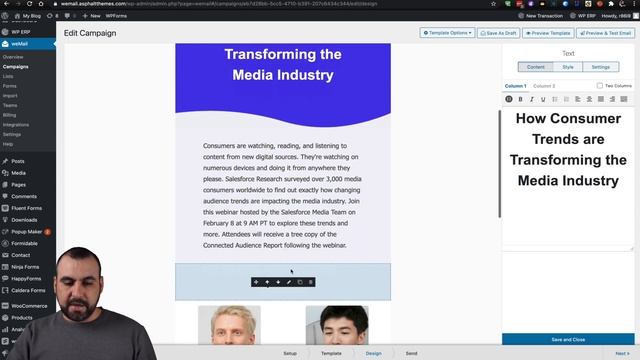Open the weMail sidebar menu
The height and width of the screenshot is (360, 640).
(28, 44)
